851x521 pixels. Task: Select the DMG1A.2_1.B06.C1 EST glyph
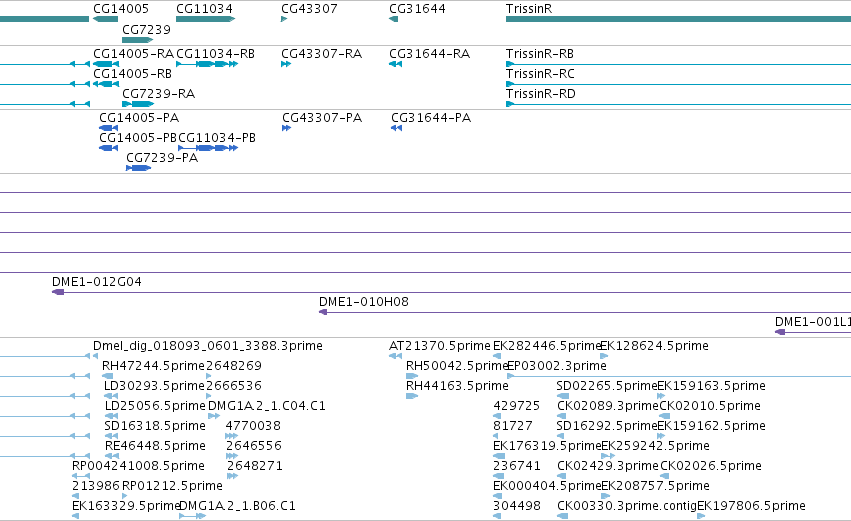[192, 516]
